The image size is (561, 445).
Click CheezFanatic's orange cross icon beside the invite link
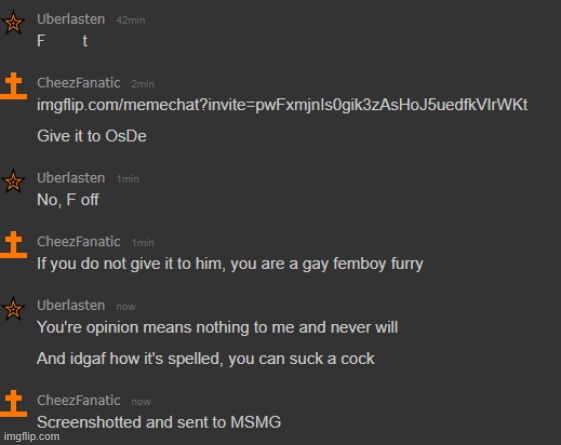click(13, 86)
